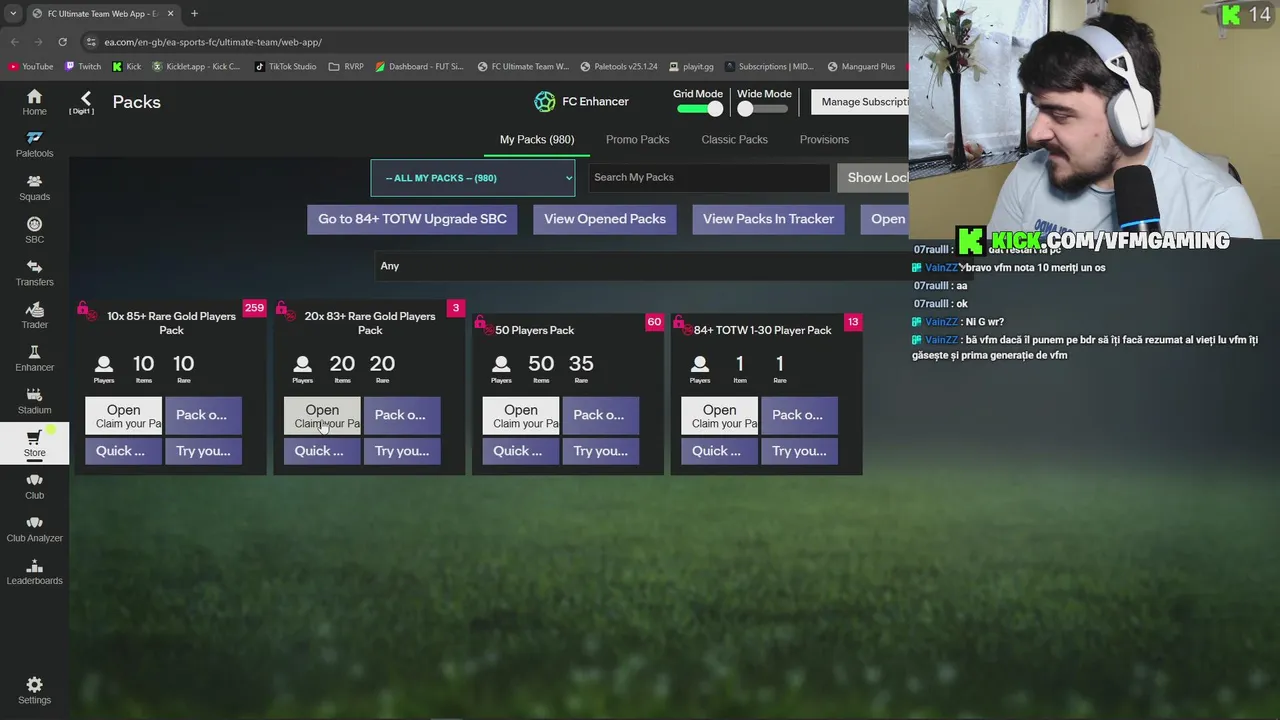Image resolution: width=1280 pixels, height=720 pixels.
Task: View the Leaderboards section
Action: point(34,572)
